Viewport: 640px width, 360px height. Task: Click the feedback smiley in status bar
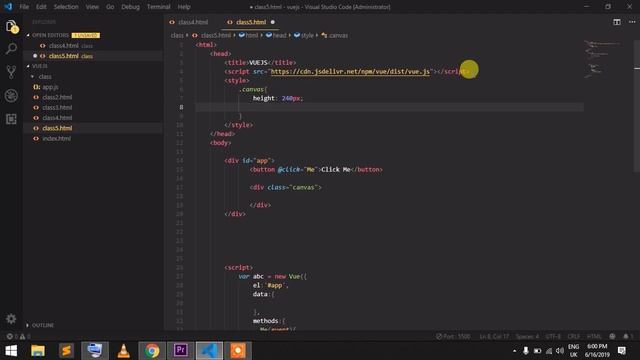pos(612,336)
